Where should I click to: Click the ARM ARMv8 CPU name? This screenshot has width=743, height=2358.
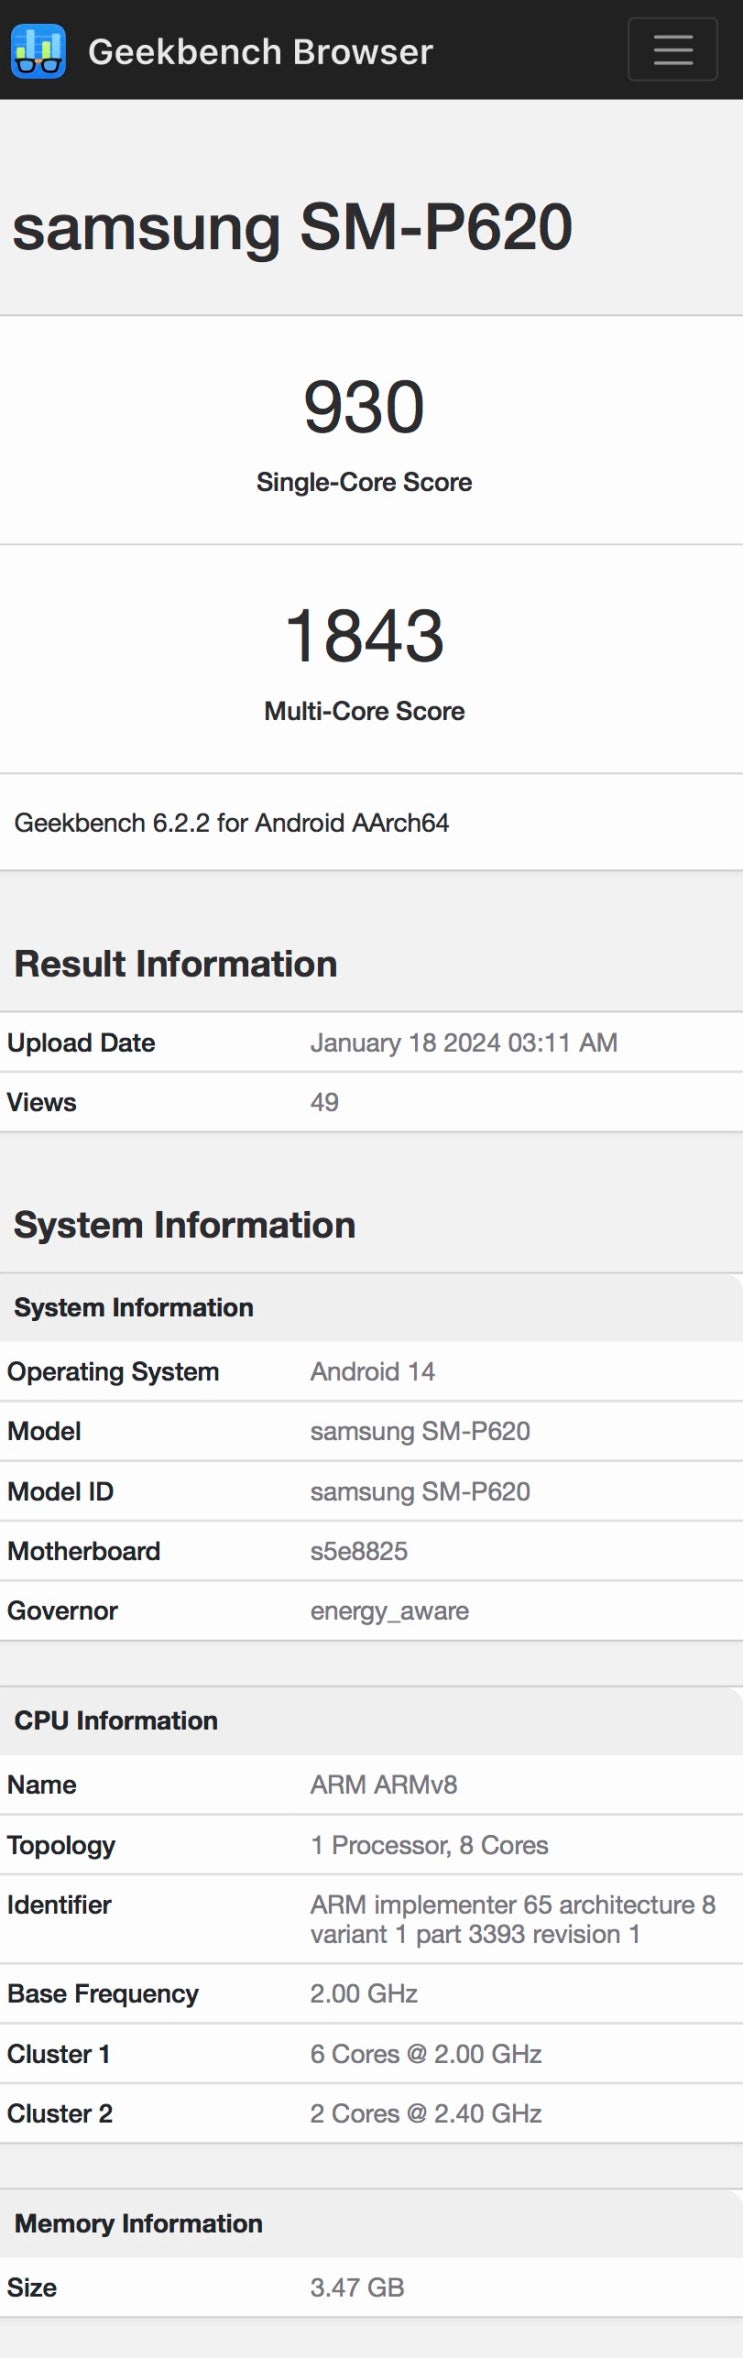383,1785
